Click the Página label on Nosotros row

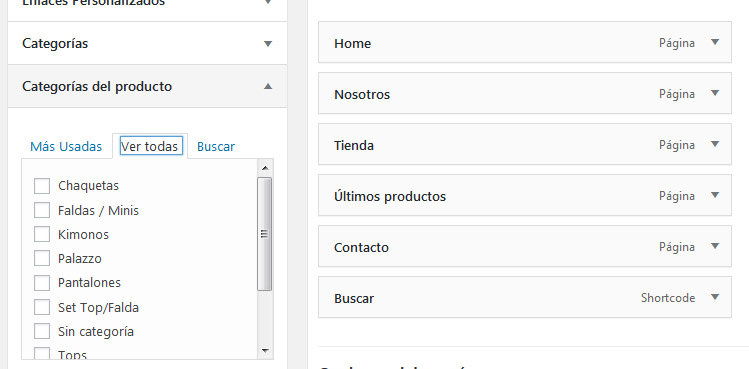click(x=677, y=95)
